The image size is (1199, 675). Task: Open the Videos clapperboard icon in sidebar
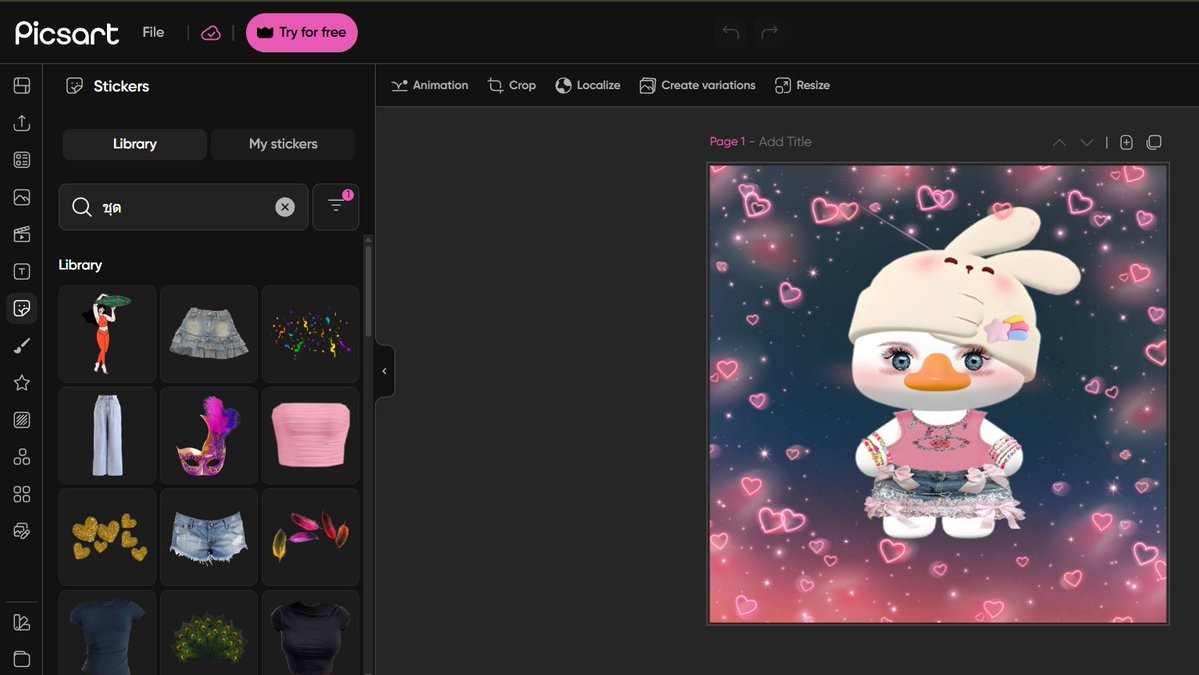coord(21,234)
